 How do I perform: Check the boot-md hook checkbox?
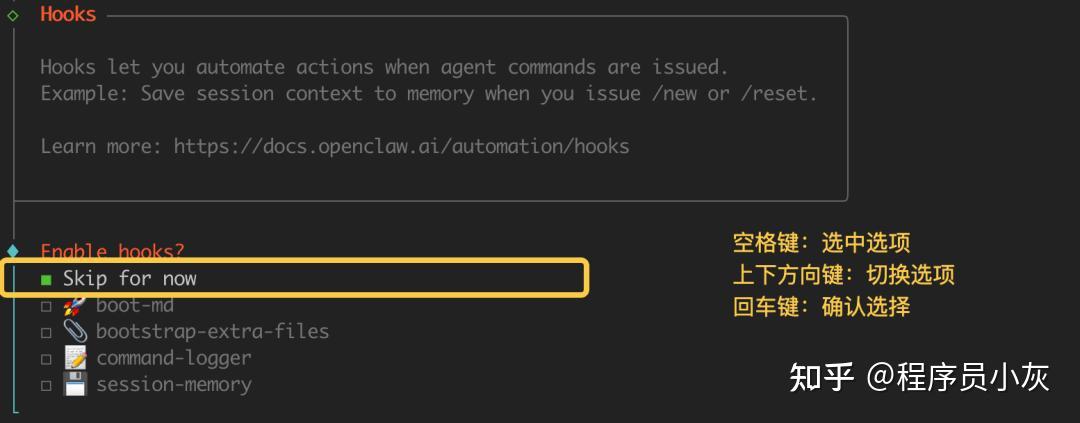[46, 306]
